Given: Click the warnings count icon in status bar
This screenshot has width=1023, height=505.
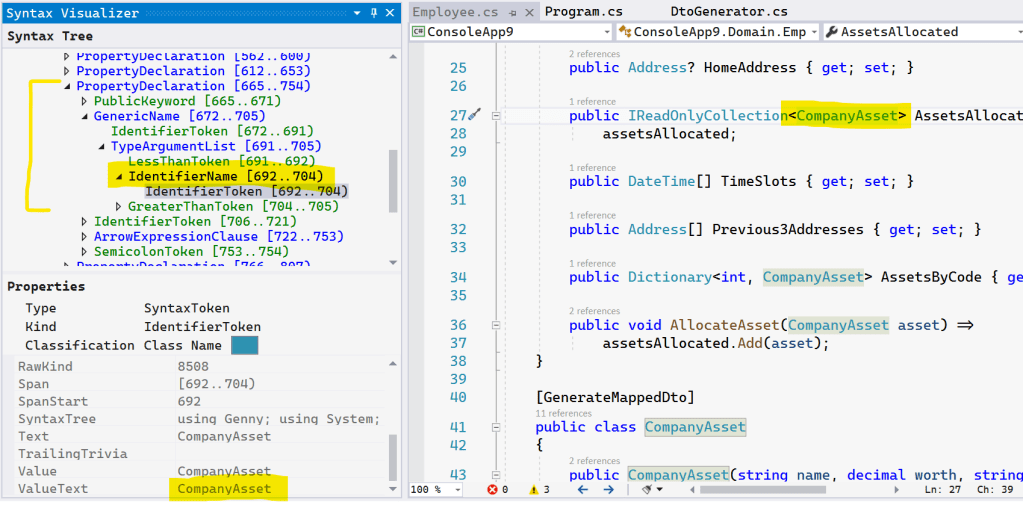Looking at the screenshot, I should pos(534,490).
